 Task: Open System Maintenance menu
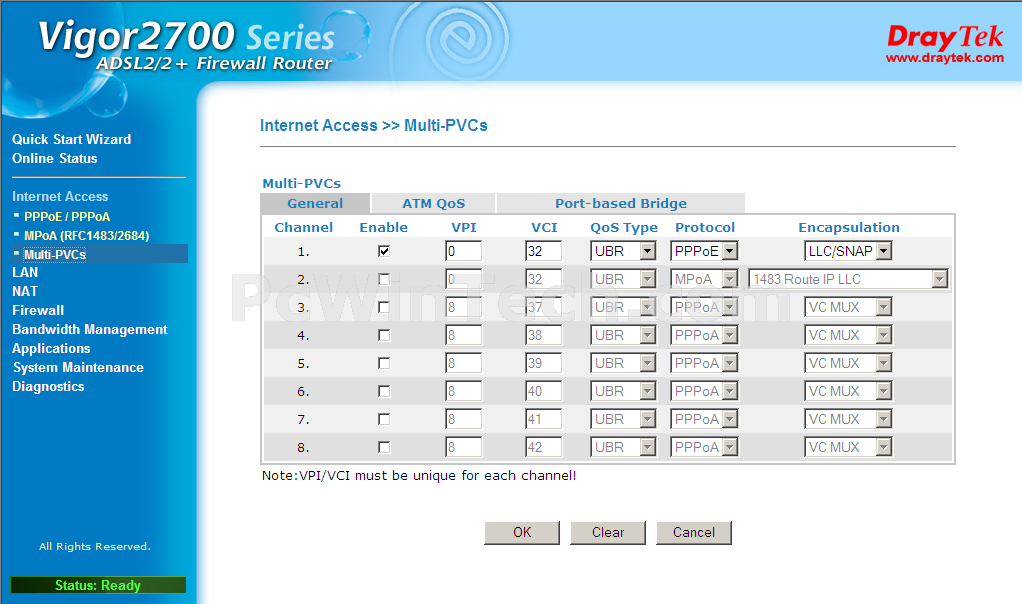pos(78,367)
